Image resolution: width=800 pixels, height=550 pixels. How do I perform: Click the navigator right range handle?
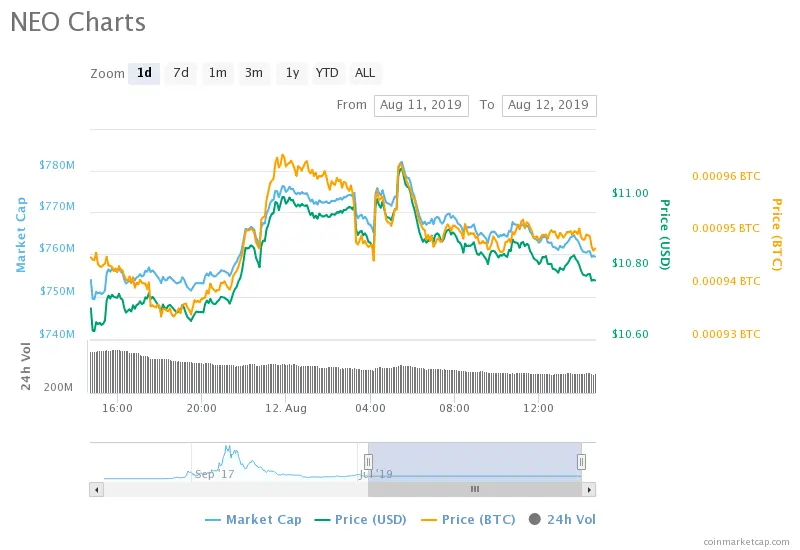[x=581, y=462]
